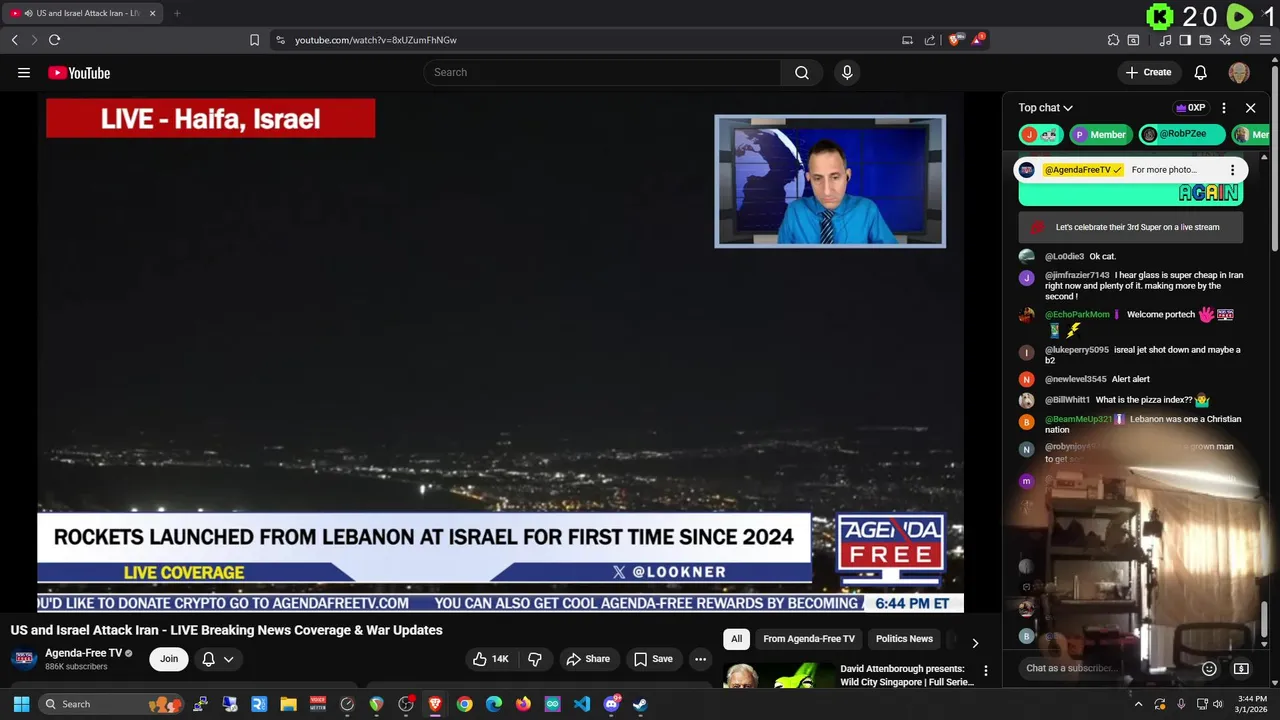Click the Create button
This screenshot has width=1280, height=720.
(1148, 72)
